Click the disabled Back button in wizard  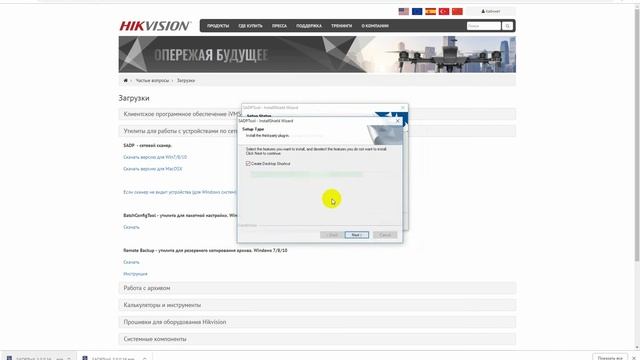(332, 235)
